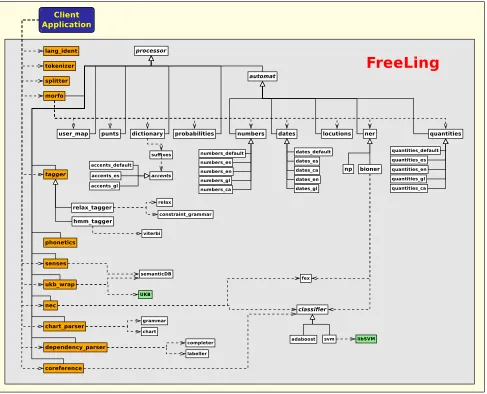487x394 pixels.
Task: Select the nec module box
Action: pyautogui.click(x=51, y=305)
